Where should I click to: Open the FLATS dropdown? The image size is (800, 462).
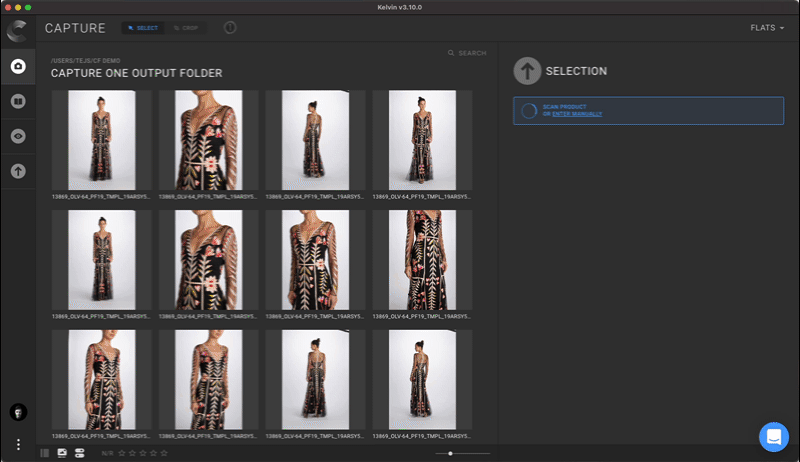[767, 28]
